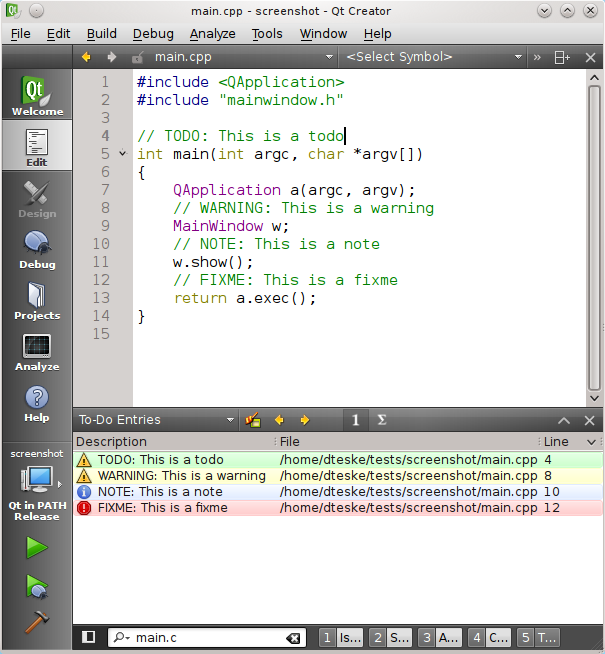Scan whole project for To-Dos
Screen dimensions: 605x654
(x=382, y=420)
